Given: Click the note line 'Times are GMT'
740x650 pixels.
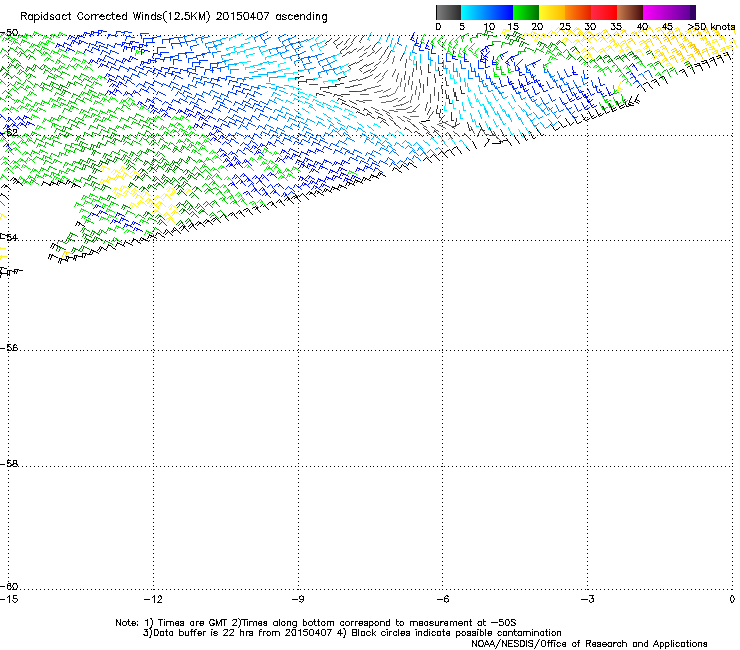Looking at the screenshot, I should [193, 623].
